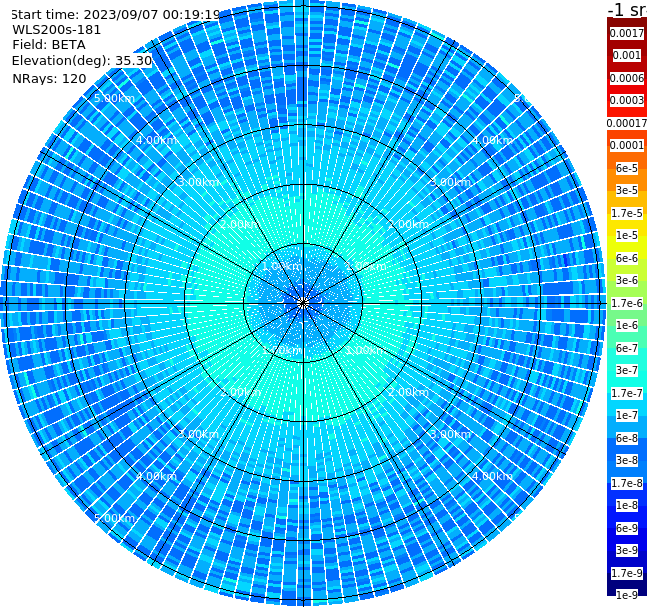
Task: Click the upper-left 5.00km range label
Action: point(114,98)
